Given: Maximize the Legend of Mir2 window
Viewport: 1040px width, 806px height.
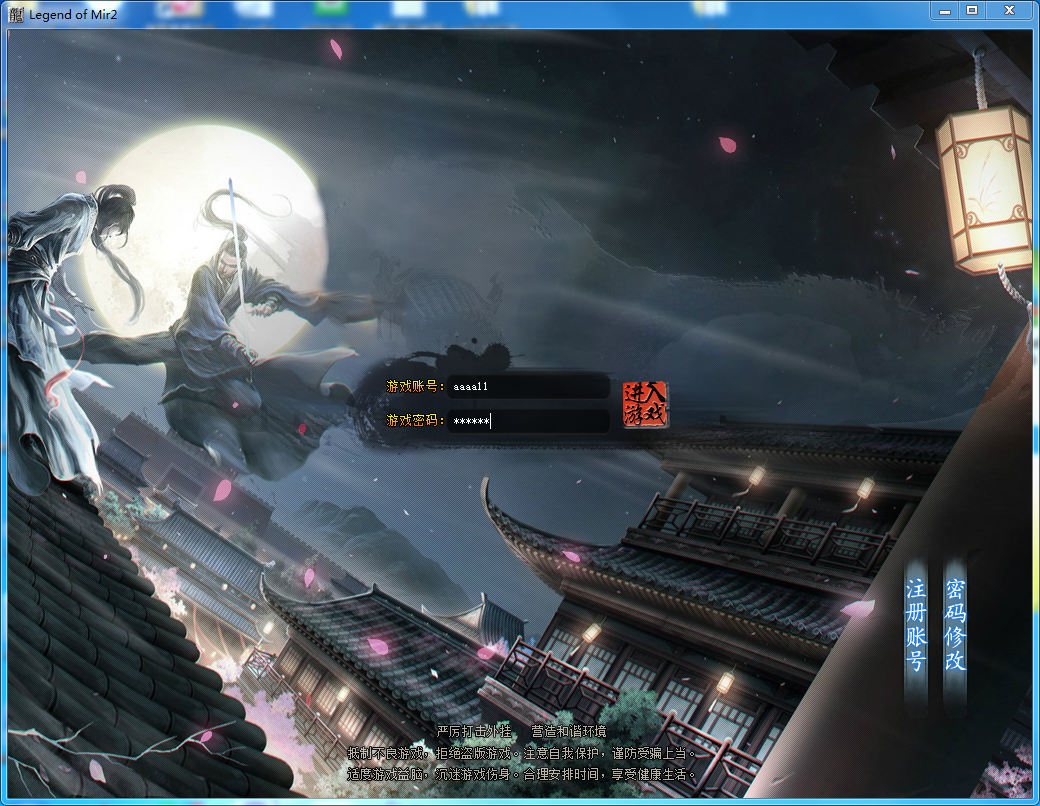Looking at the screenshot, I should coord(972,10).
